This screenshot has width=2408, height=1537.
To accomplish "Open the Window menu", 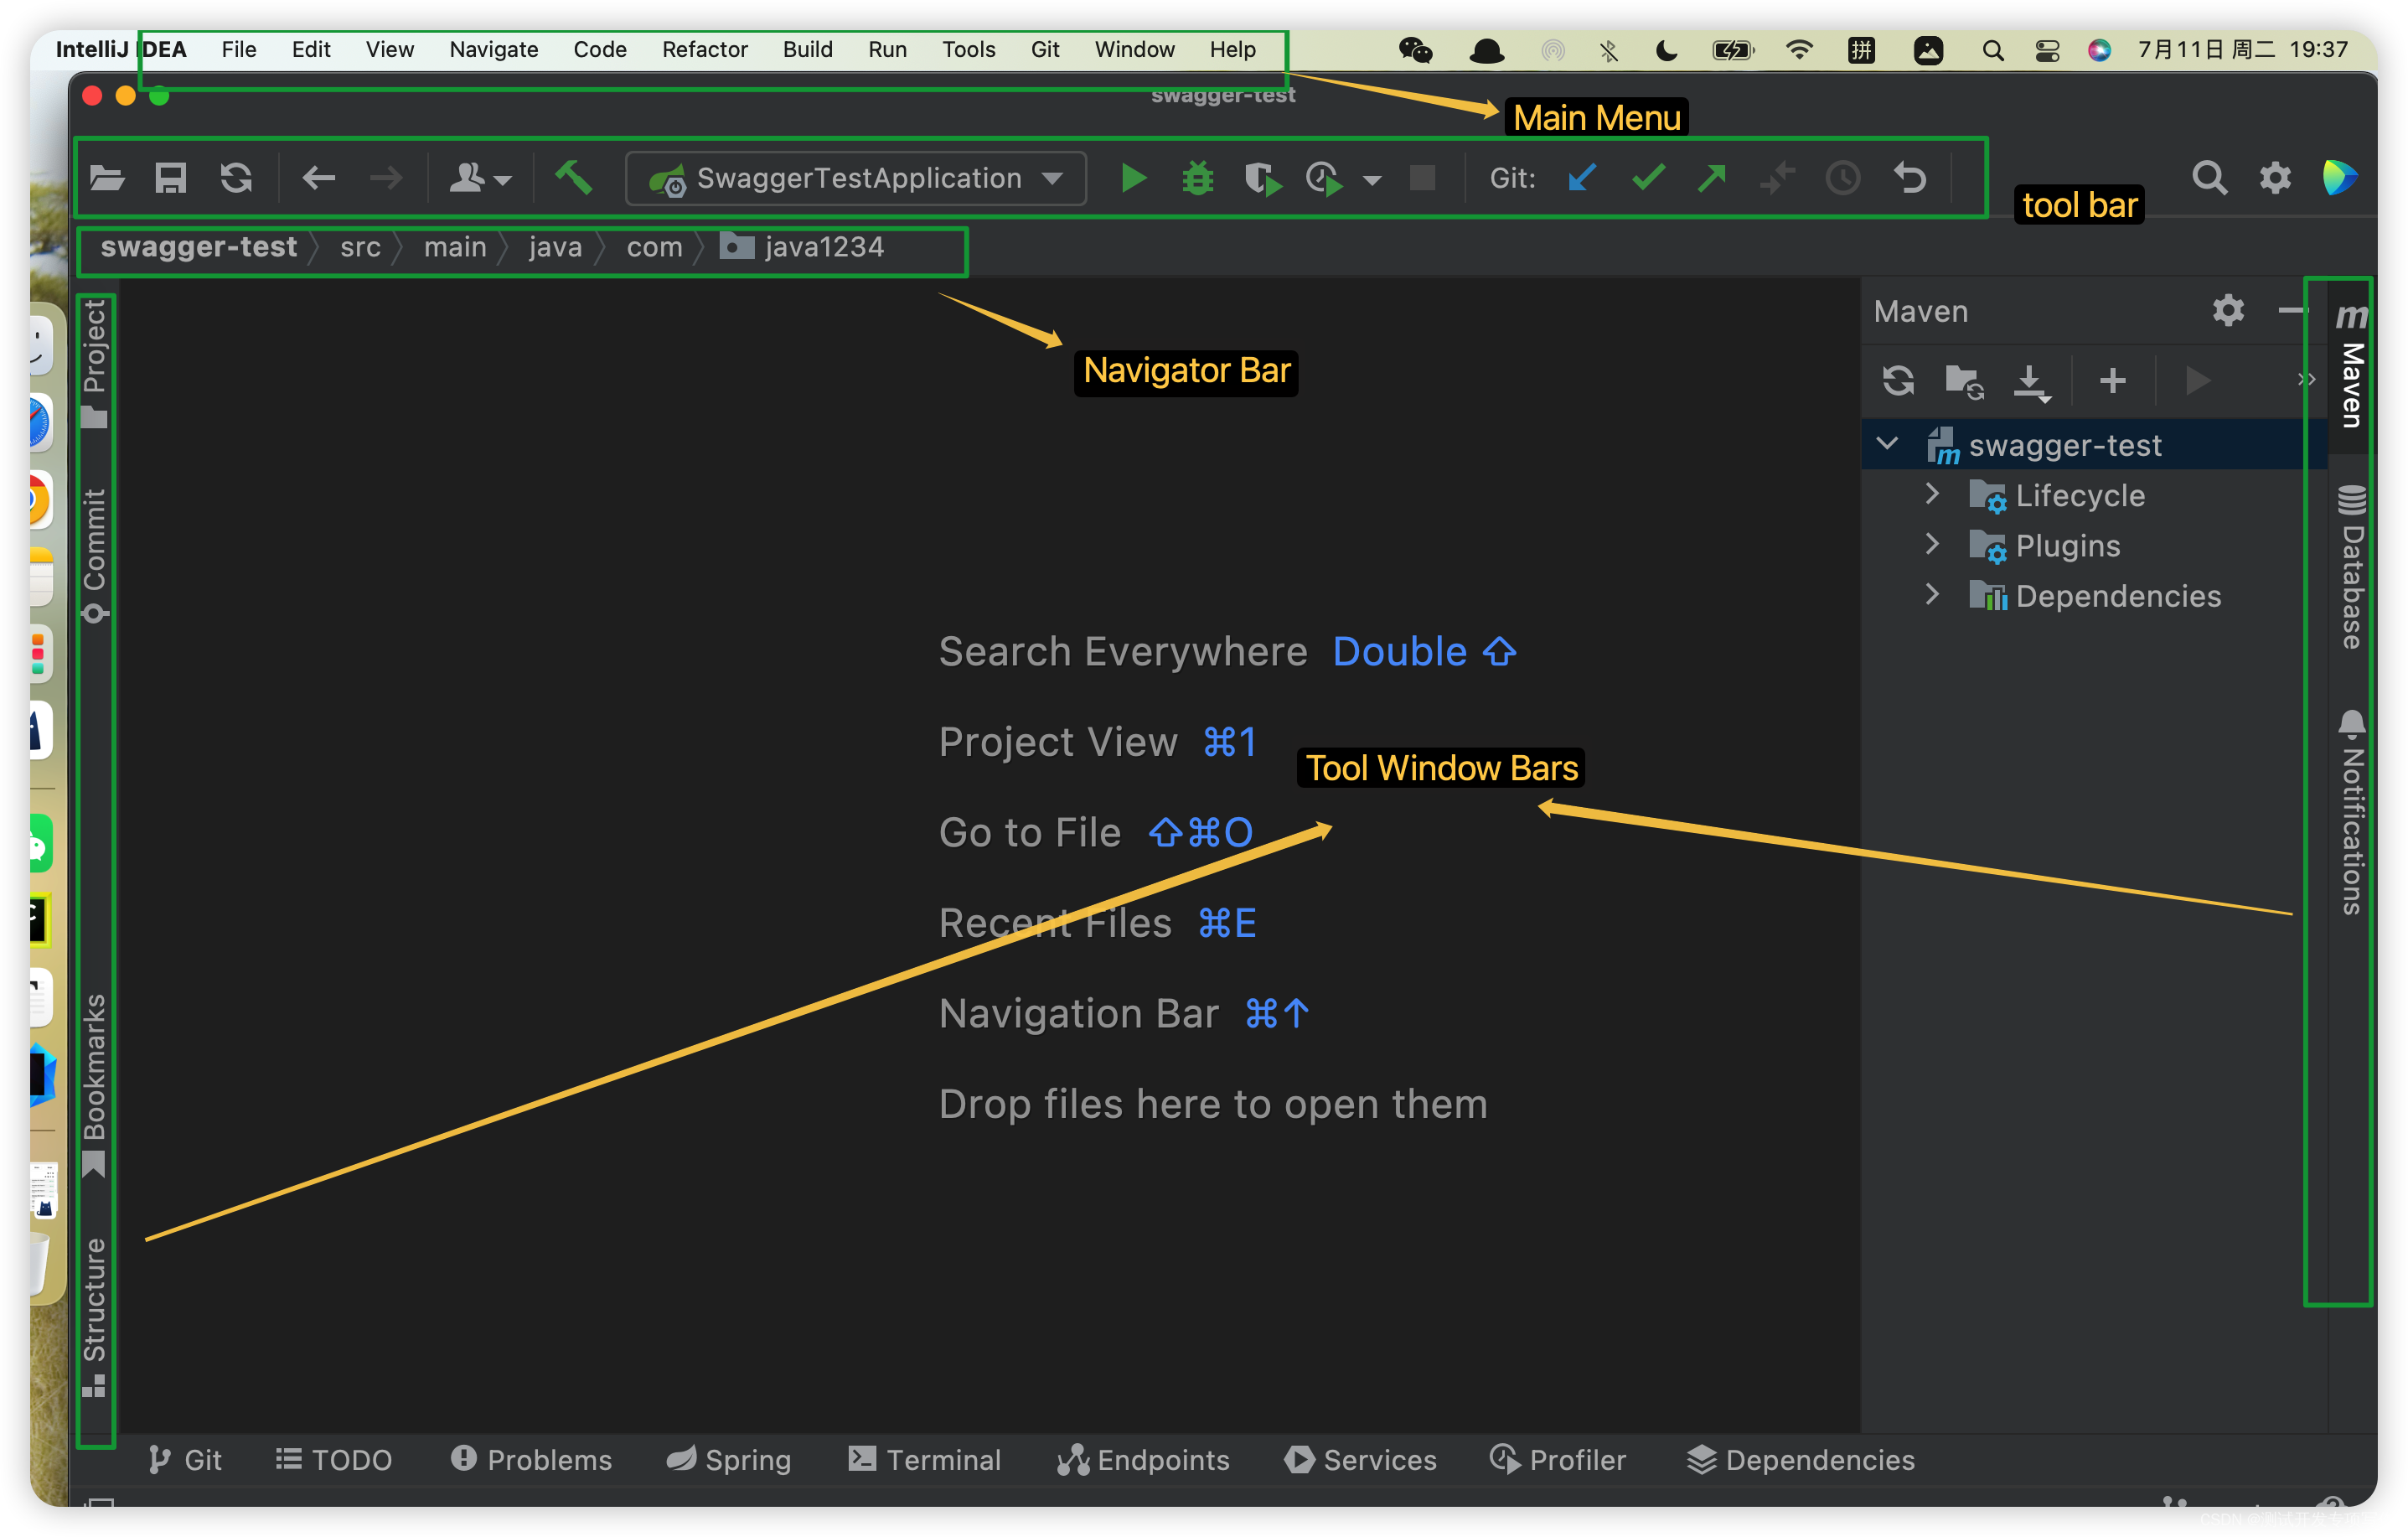I will (1135, 49).
